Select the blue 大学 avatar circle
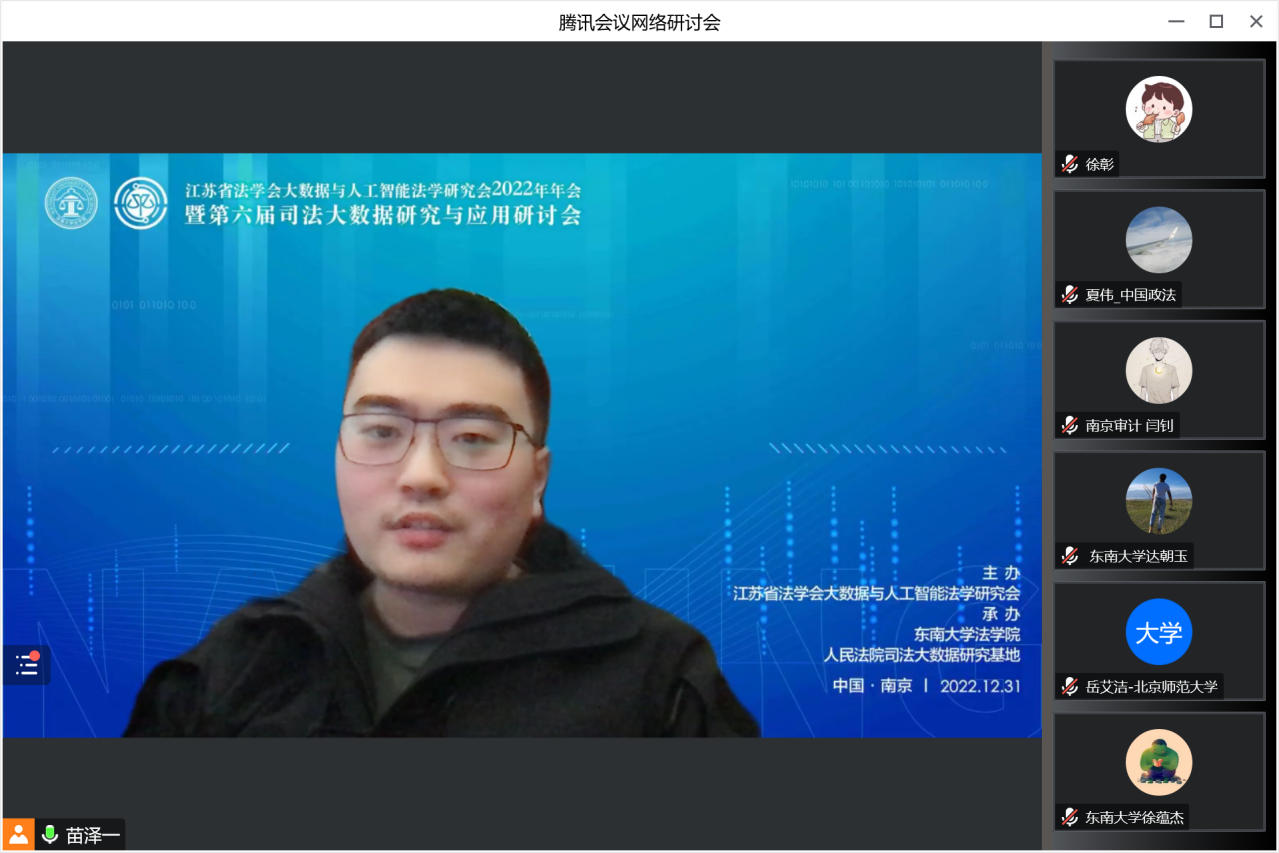 [x=1159, y=632]
